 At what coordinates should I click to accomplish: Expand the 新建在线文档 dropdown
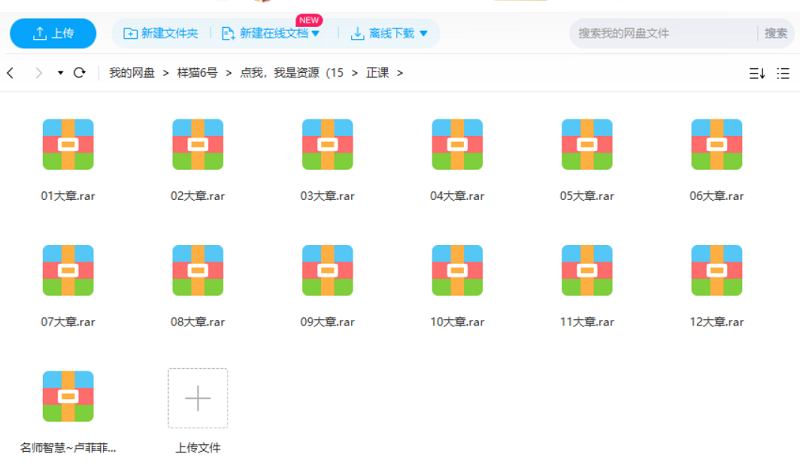[316, 34]
